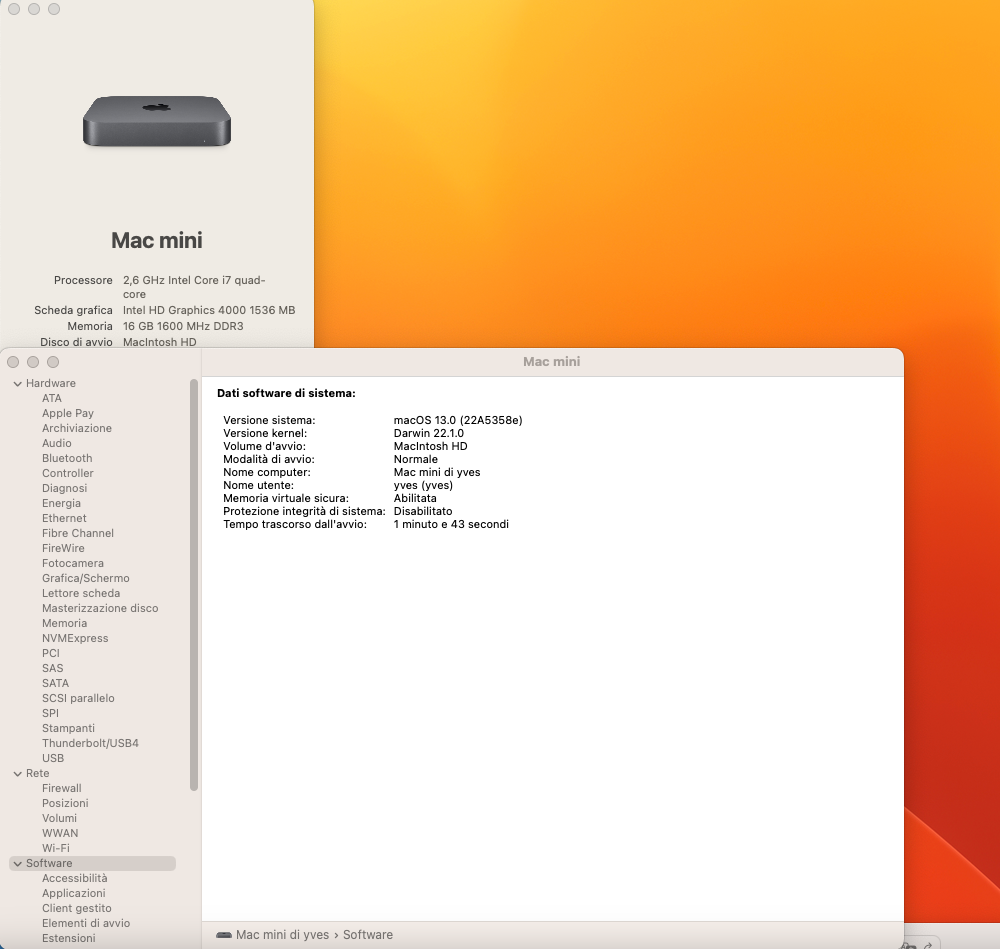Open the Archiviazione hardware entry
This screenshot has width=1000, height=949.
click(77, 428)
